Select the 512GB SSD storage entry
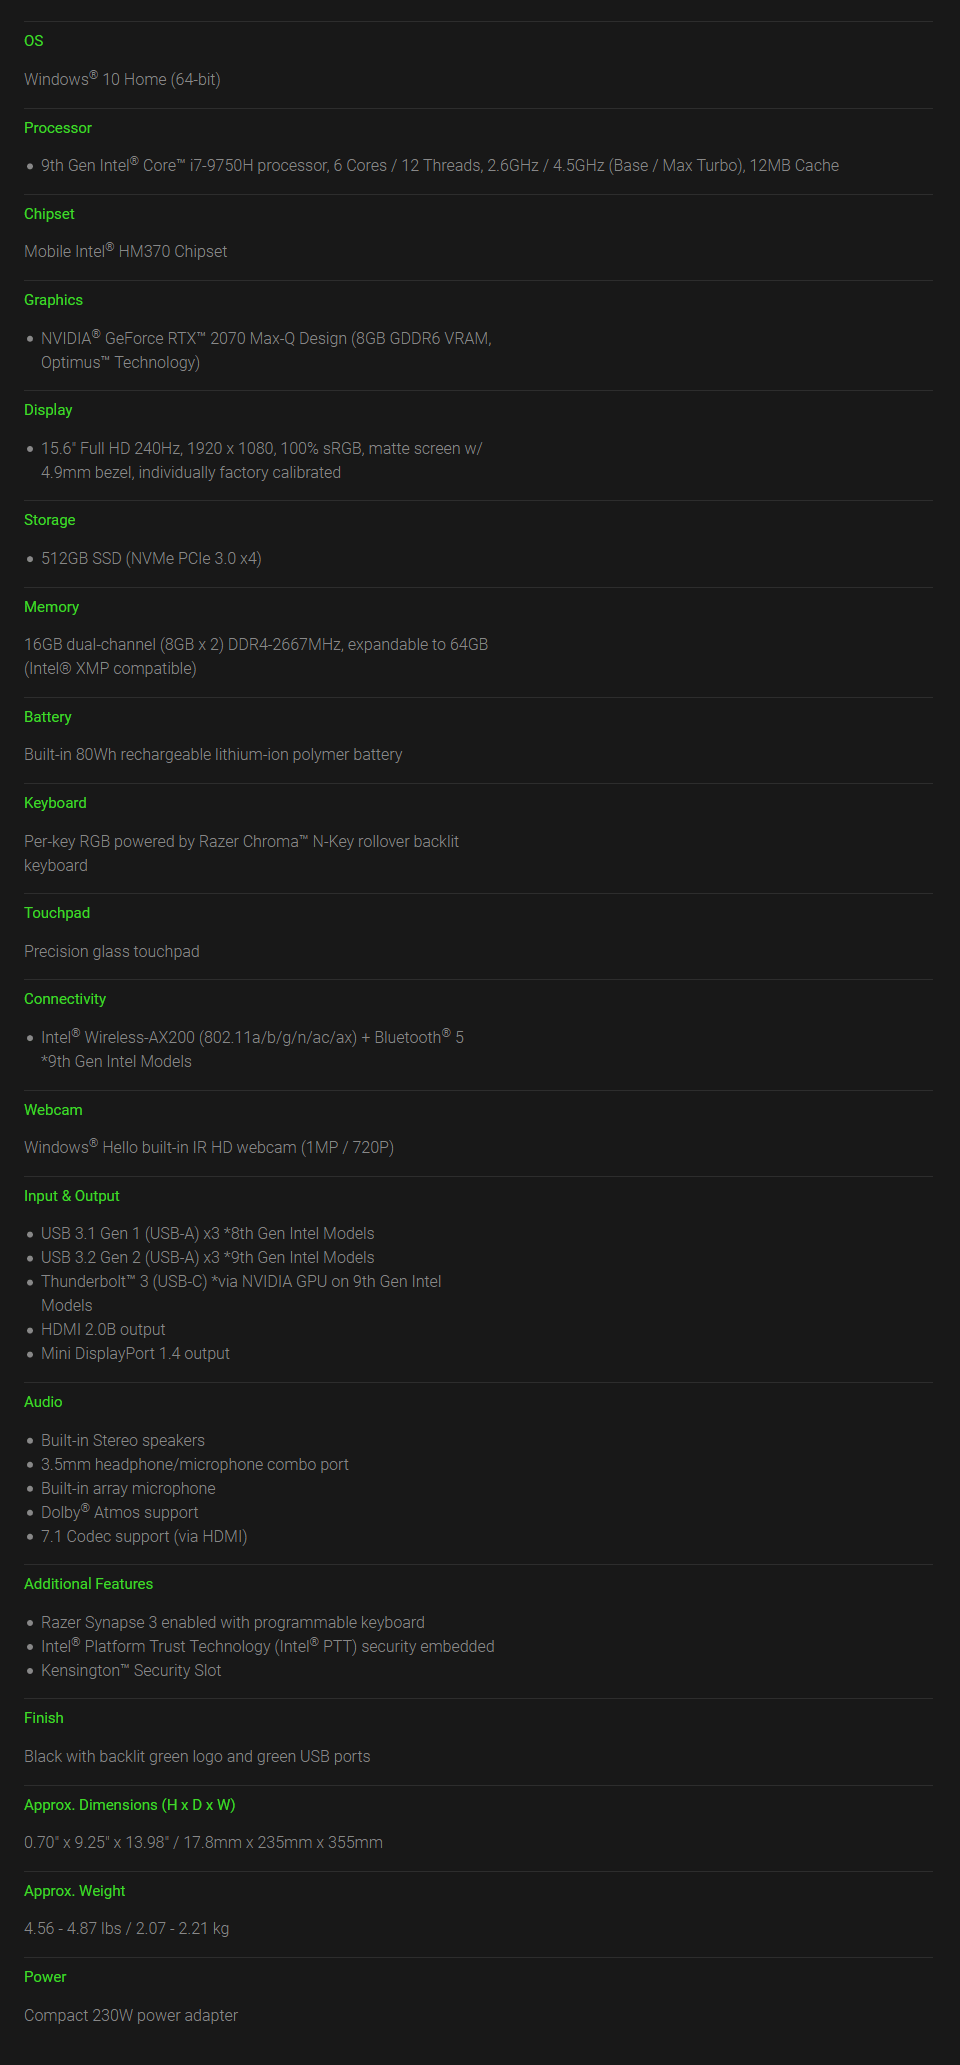This screenshot has width=960, height=2065. (151, 558)
